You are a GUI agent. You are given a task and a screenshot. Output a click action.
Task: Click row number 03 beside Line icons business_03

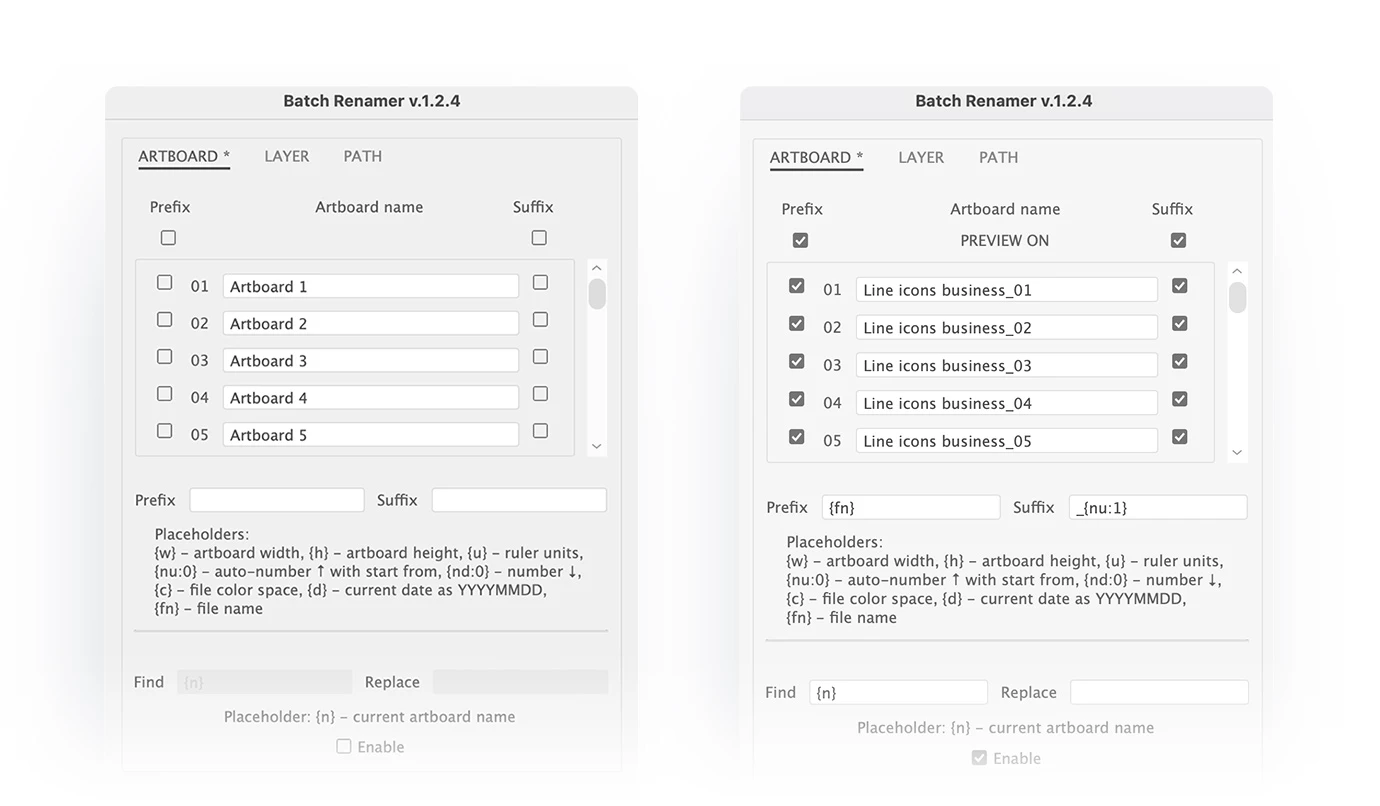pyautogui.click(x=832, y=365)
